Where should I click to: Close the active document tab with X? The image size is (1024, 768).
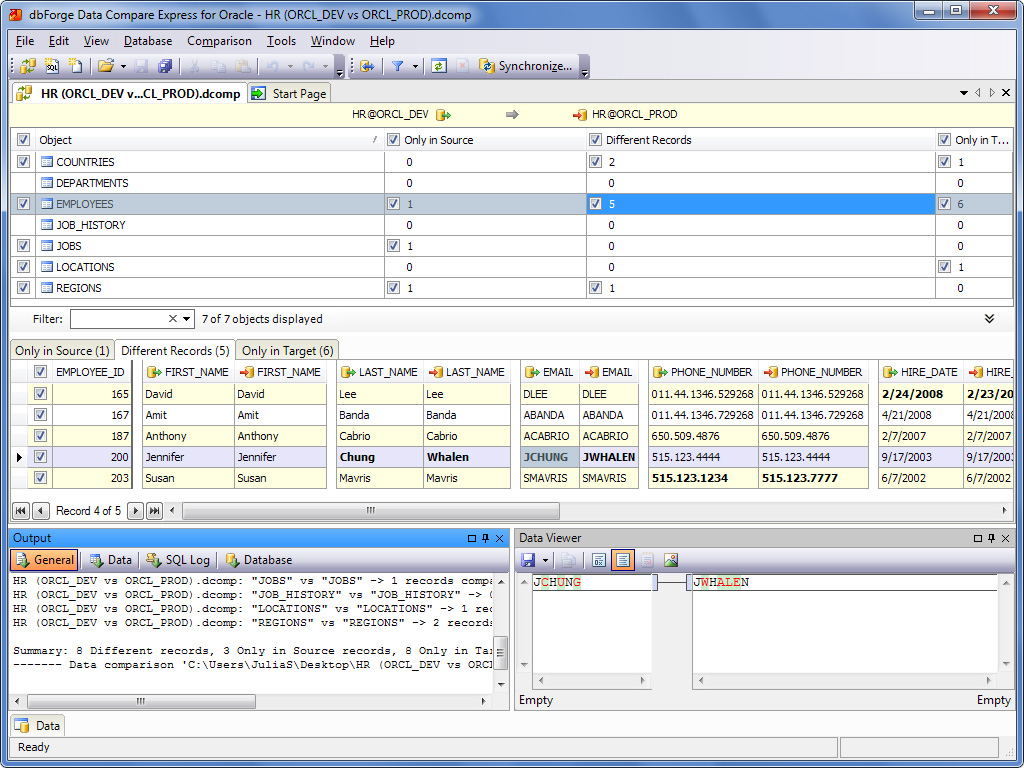pos(1007,93)
